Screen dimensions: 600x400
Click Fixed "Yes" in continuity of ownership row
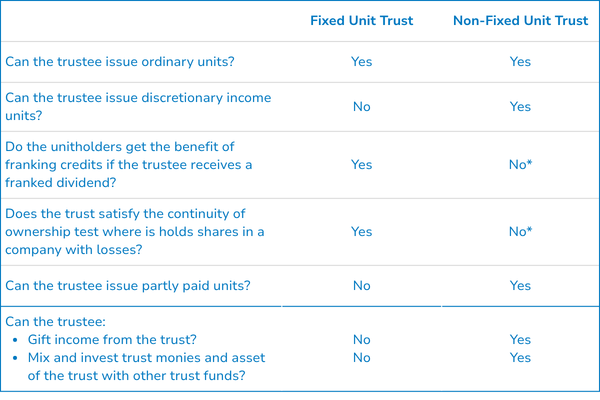point(362,232)
